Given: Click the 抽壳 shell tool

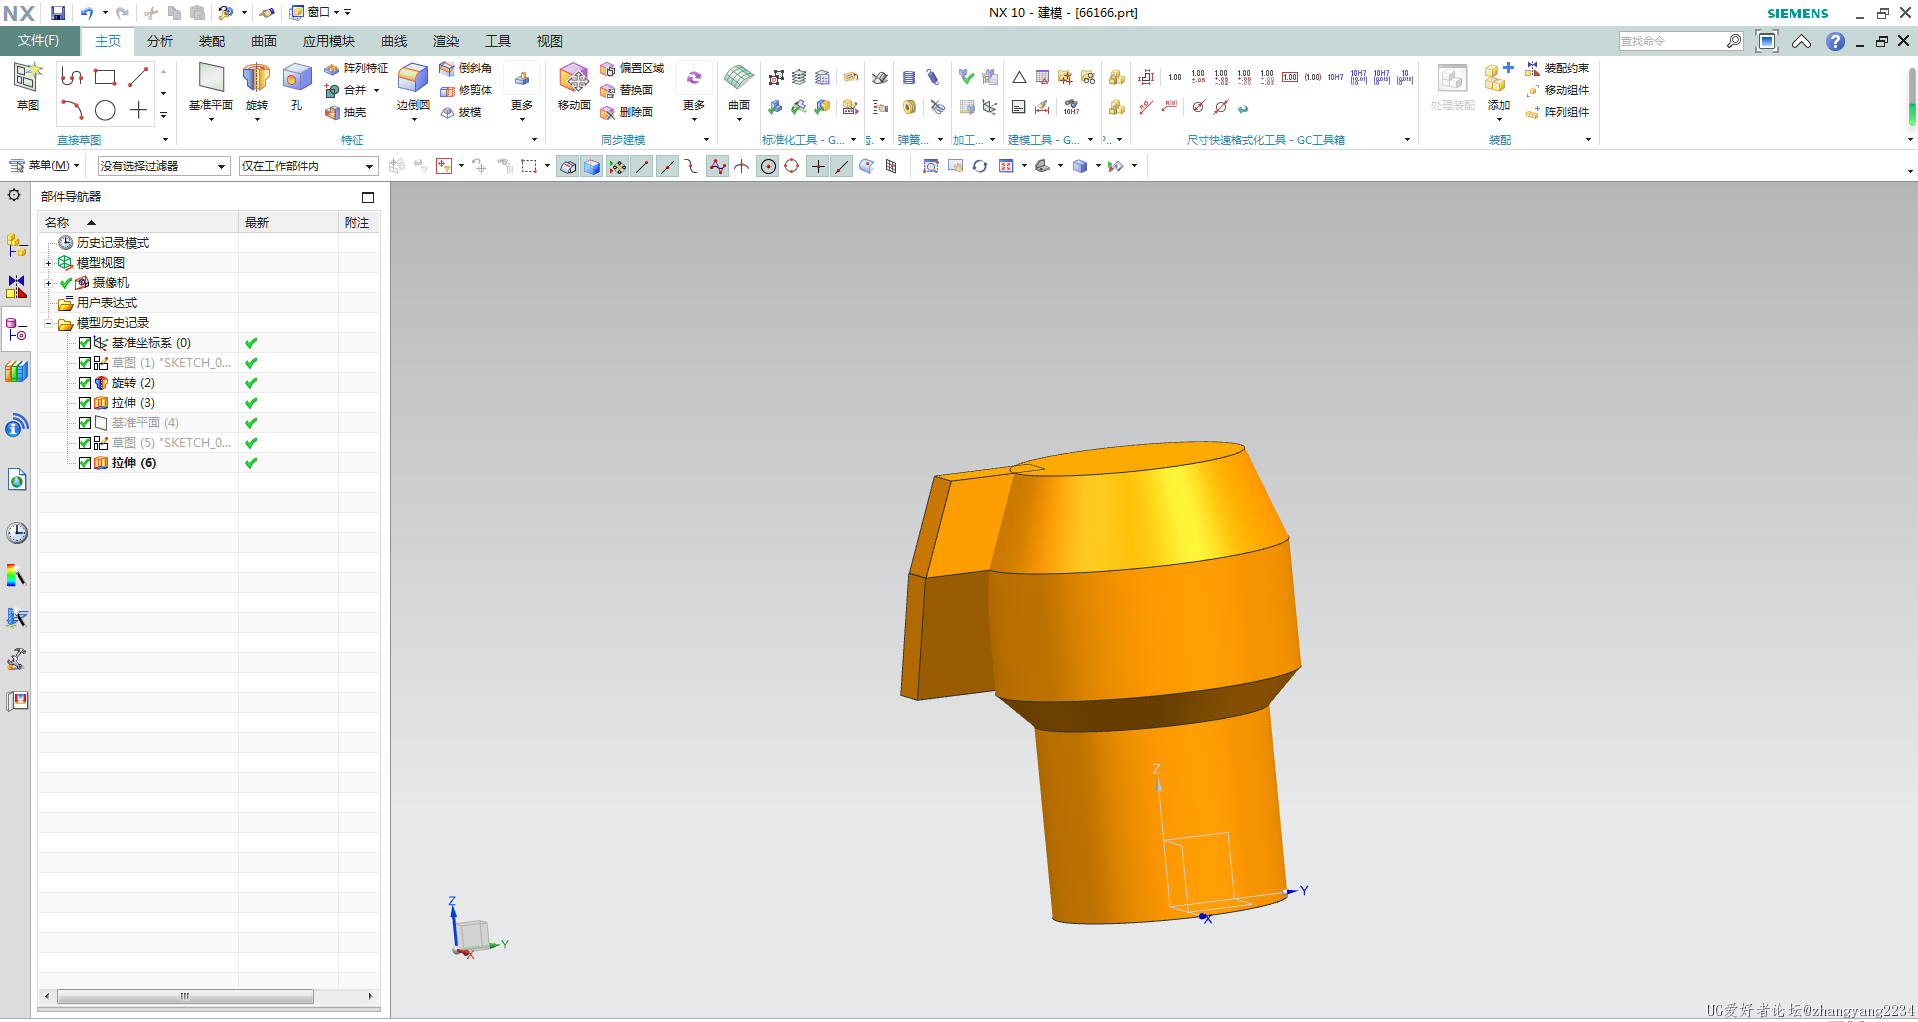Looking at the screenshot, I should click(x=346, y=112).
